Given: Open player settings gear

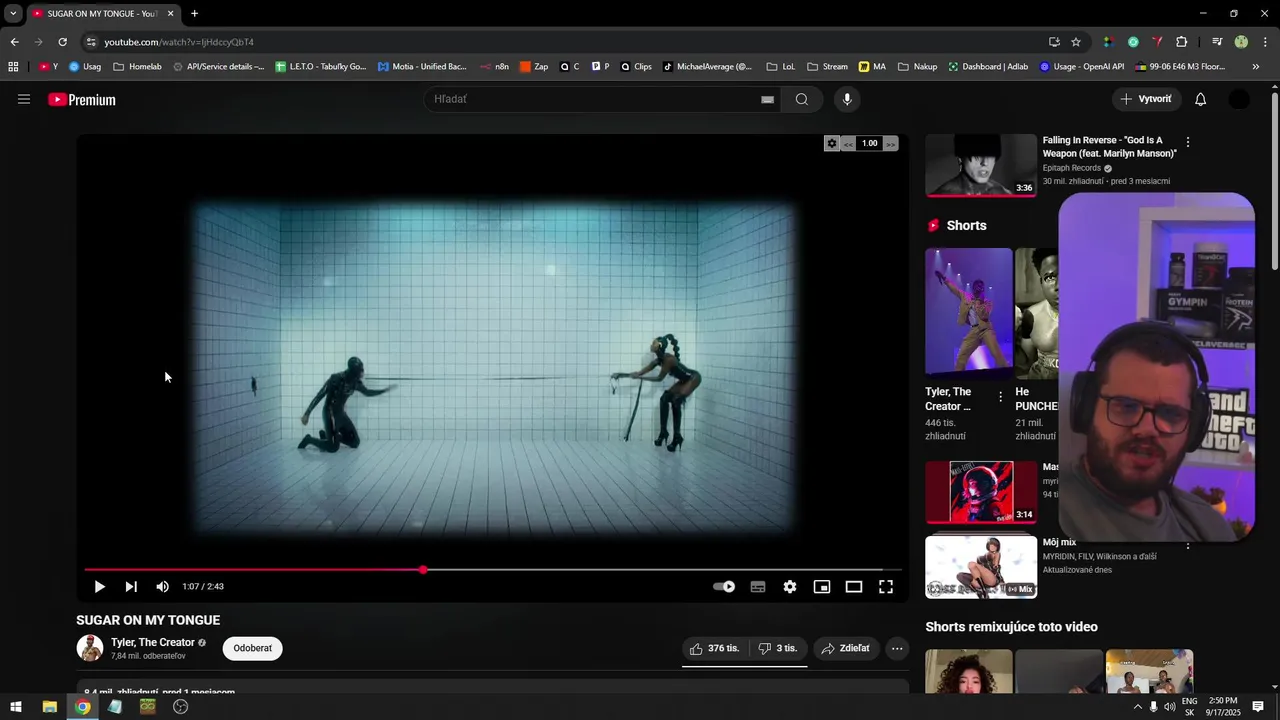Looking at the screenshot, I should 790,587.
